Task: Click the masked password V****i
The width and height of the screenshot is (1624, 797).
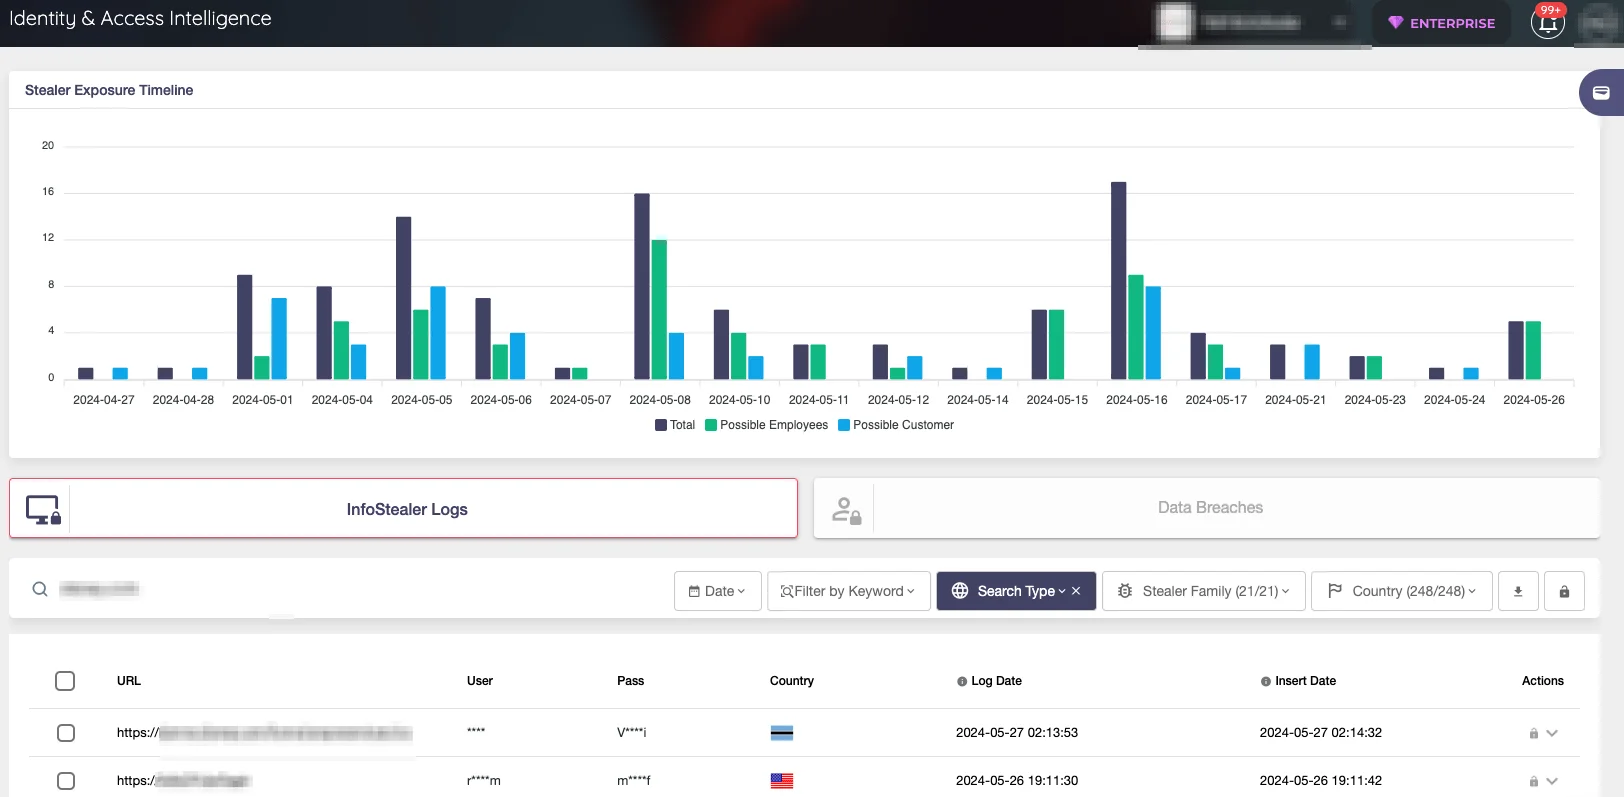Action: click(x=631, y=733)
